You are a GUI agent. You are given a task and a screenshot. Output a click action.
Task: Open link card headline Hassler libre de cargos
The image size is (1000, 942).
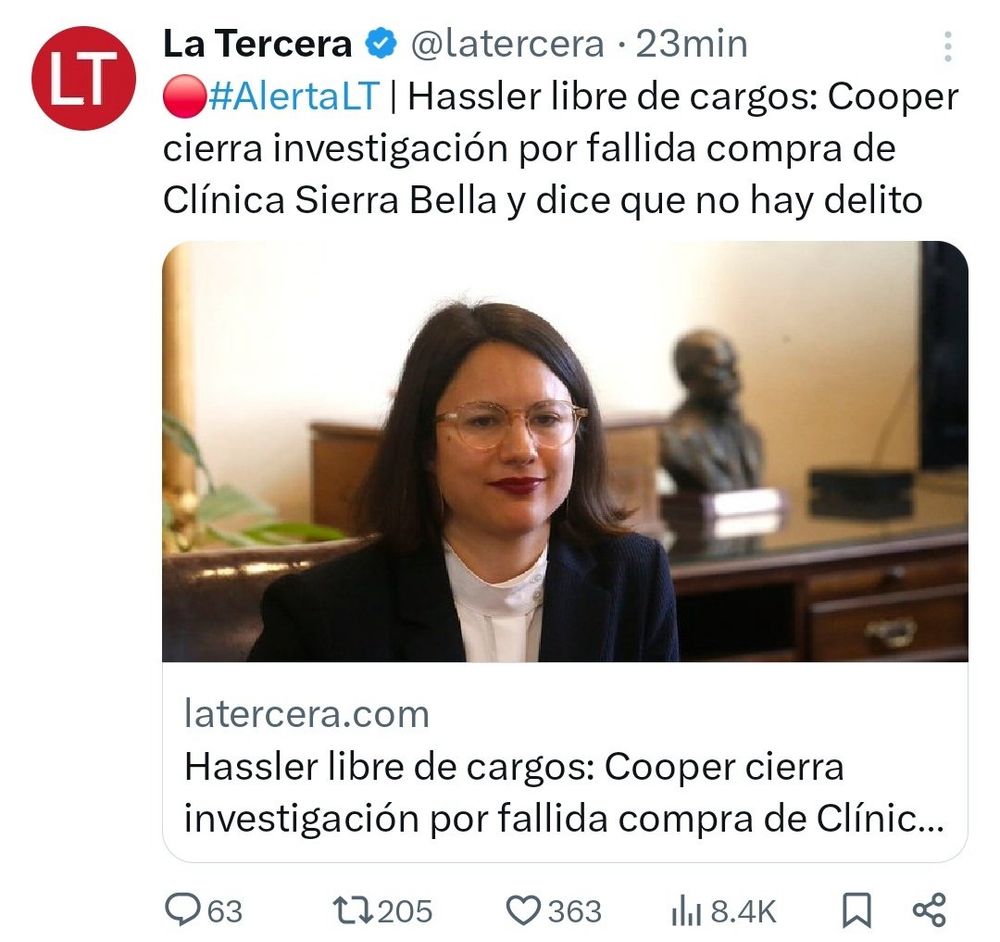[x=564, y=792]
